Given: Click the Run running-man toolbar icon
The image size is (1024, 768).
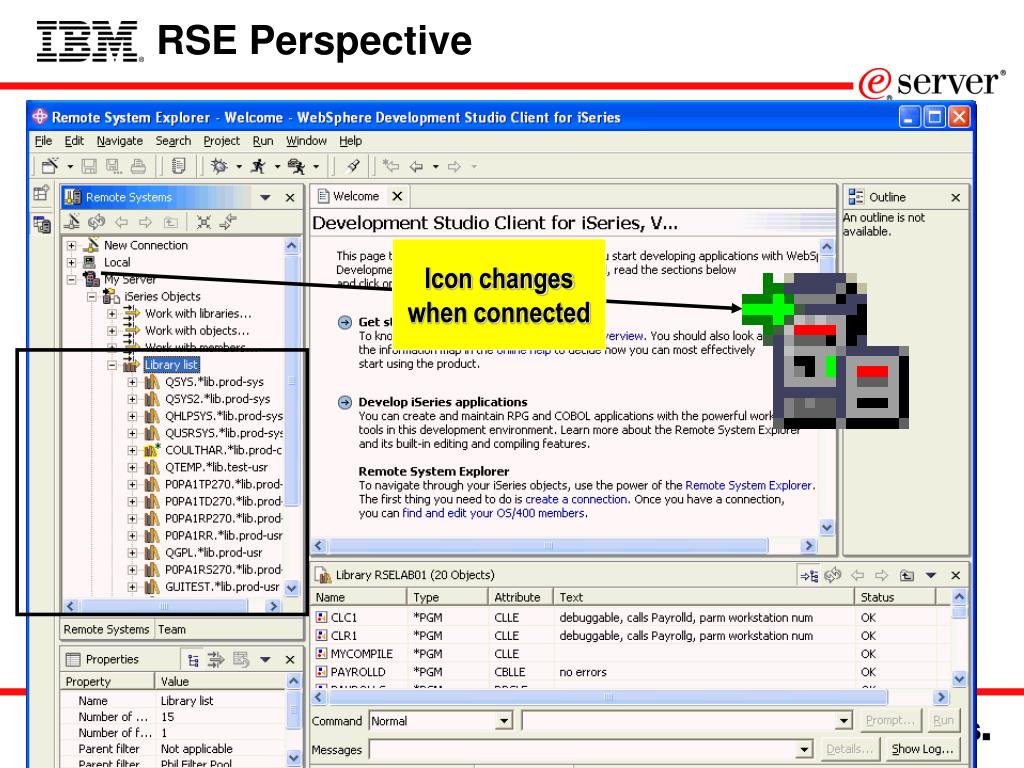Looking at the screenshot, I should pyautogui.click(x=259, y=167).
